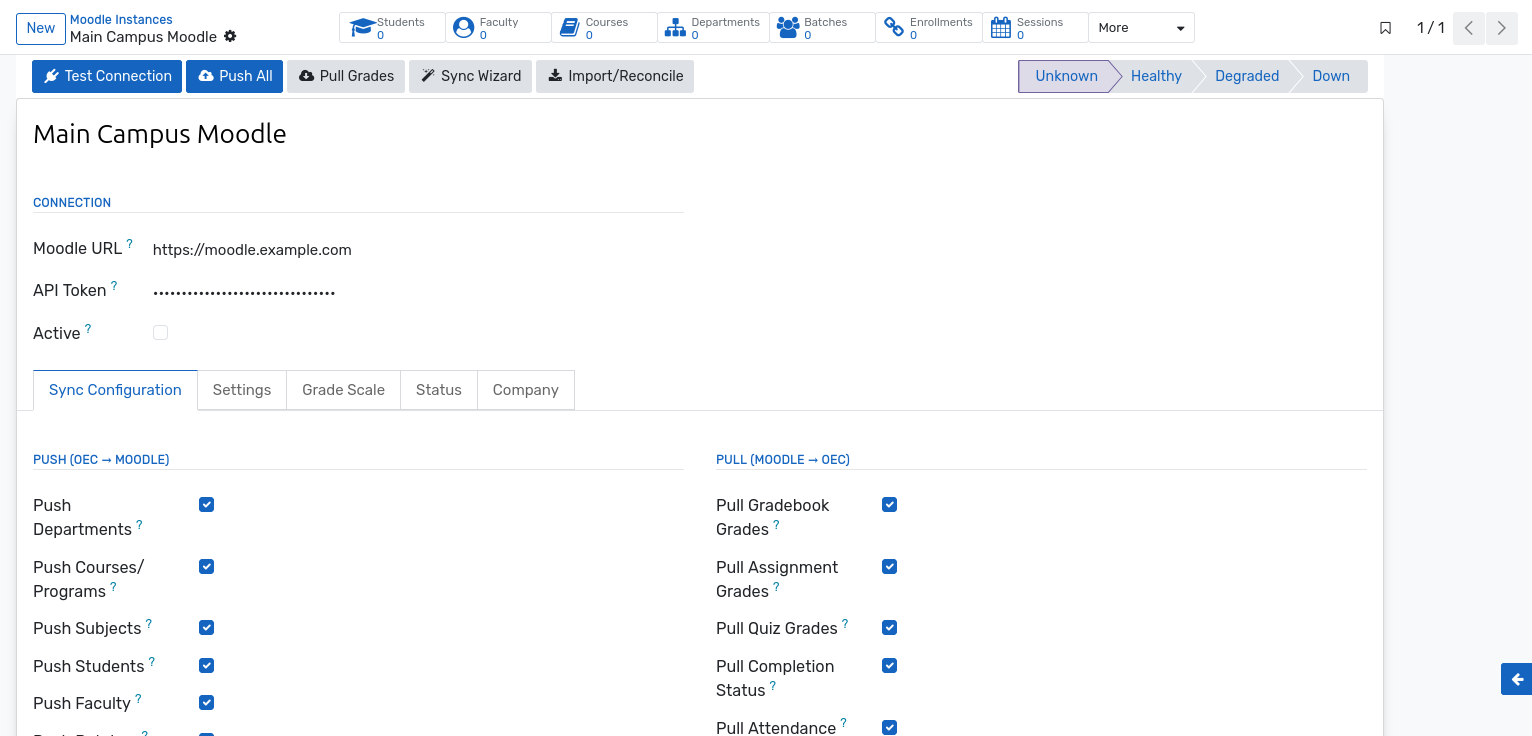The width and height of the screenshot is (1532, 736).
Task: Click the Import/Reconcile button
Action: 615,76
